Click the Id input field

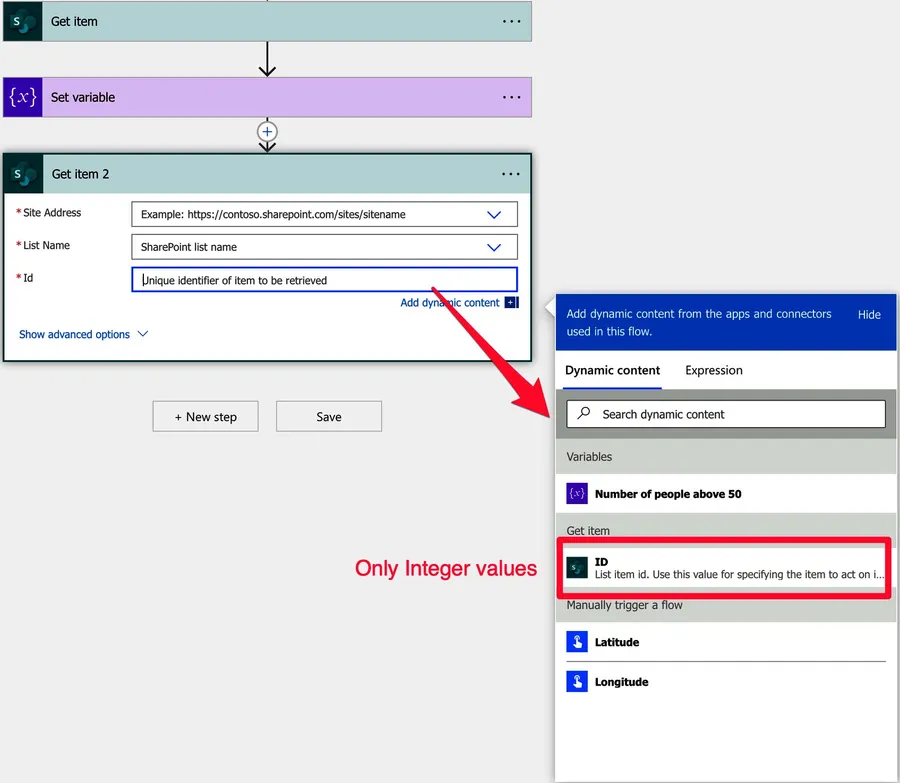[324, 280]
